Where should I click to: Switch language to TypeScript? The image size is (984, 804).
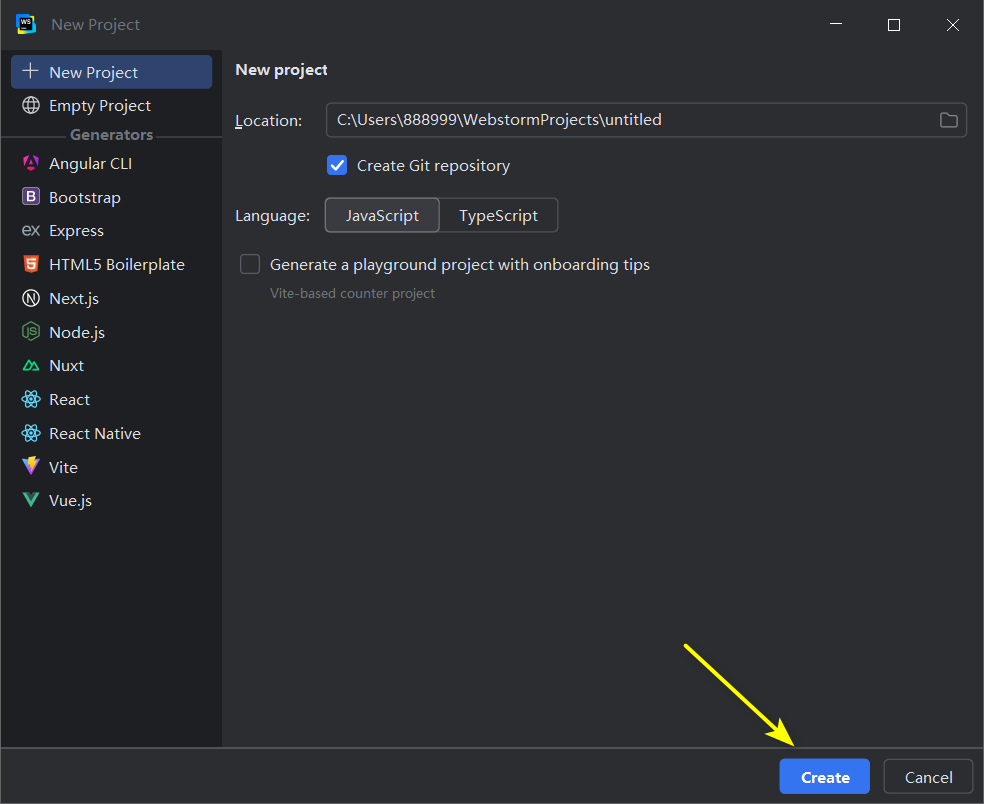[498, 215]
